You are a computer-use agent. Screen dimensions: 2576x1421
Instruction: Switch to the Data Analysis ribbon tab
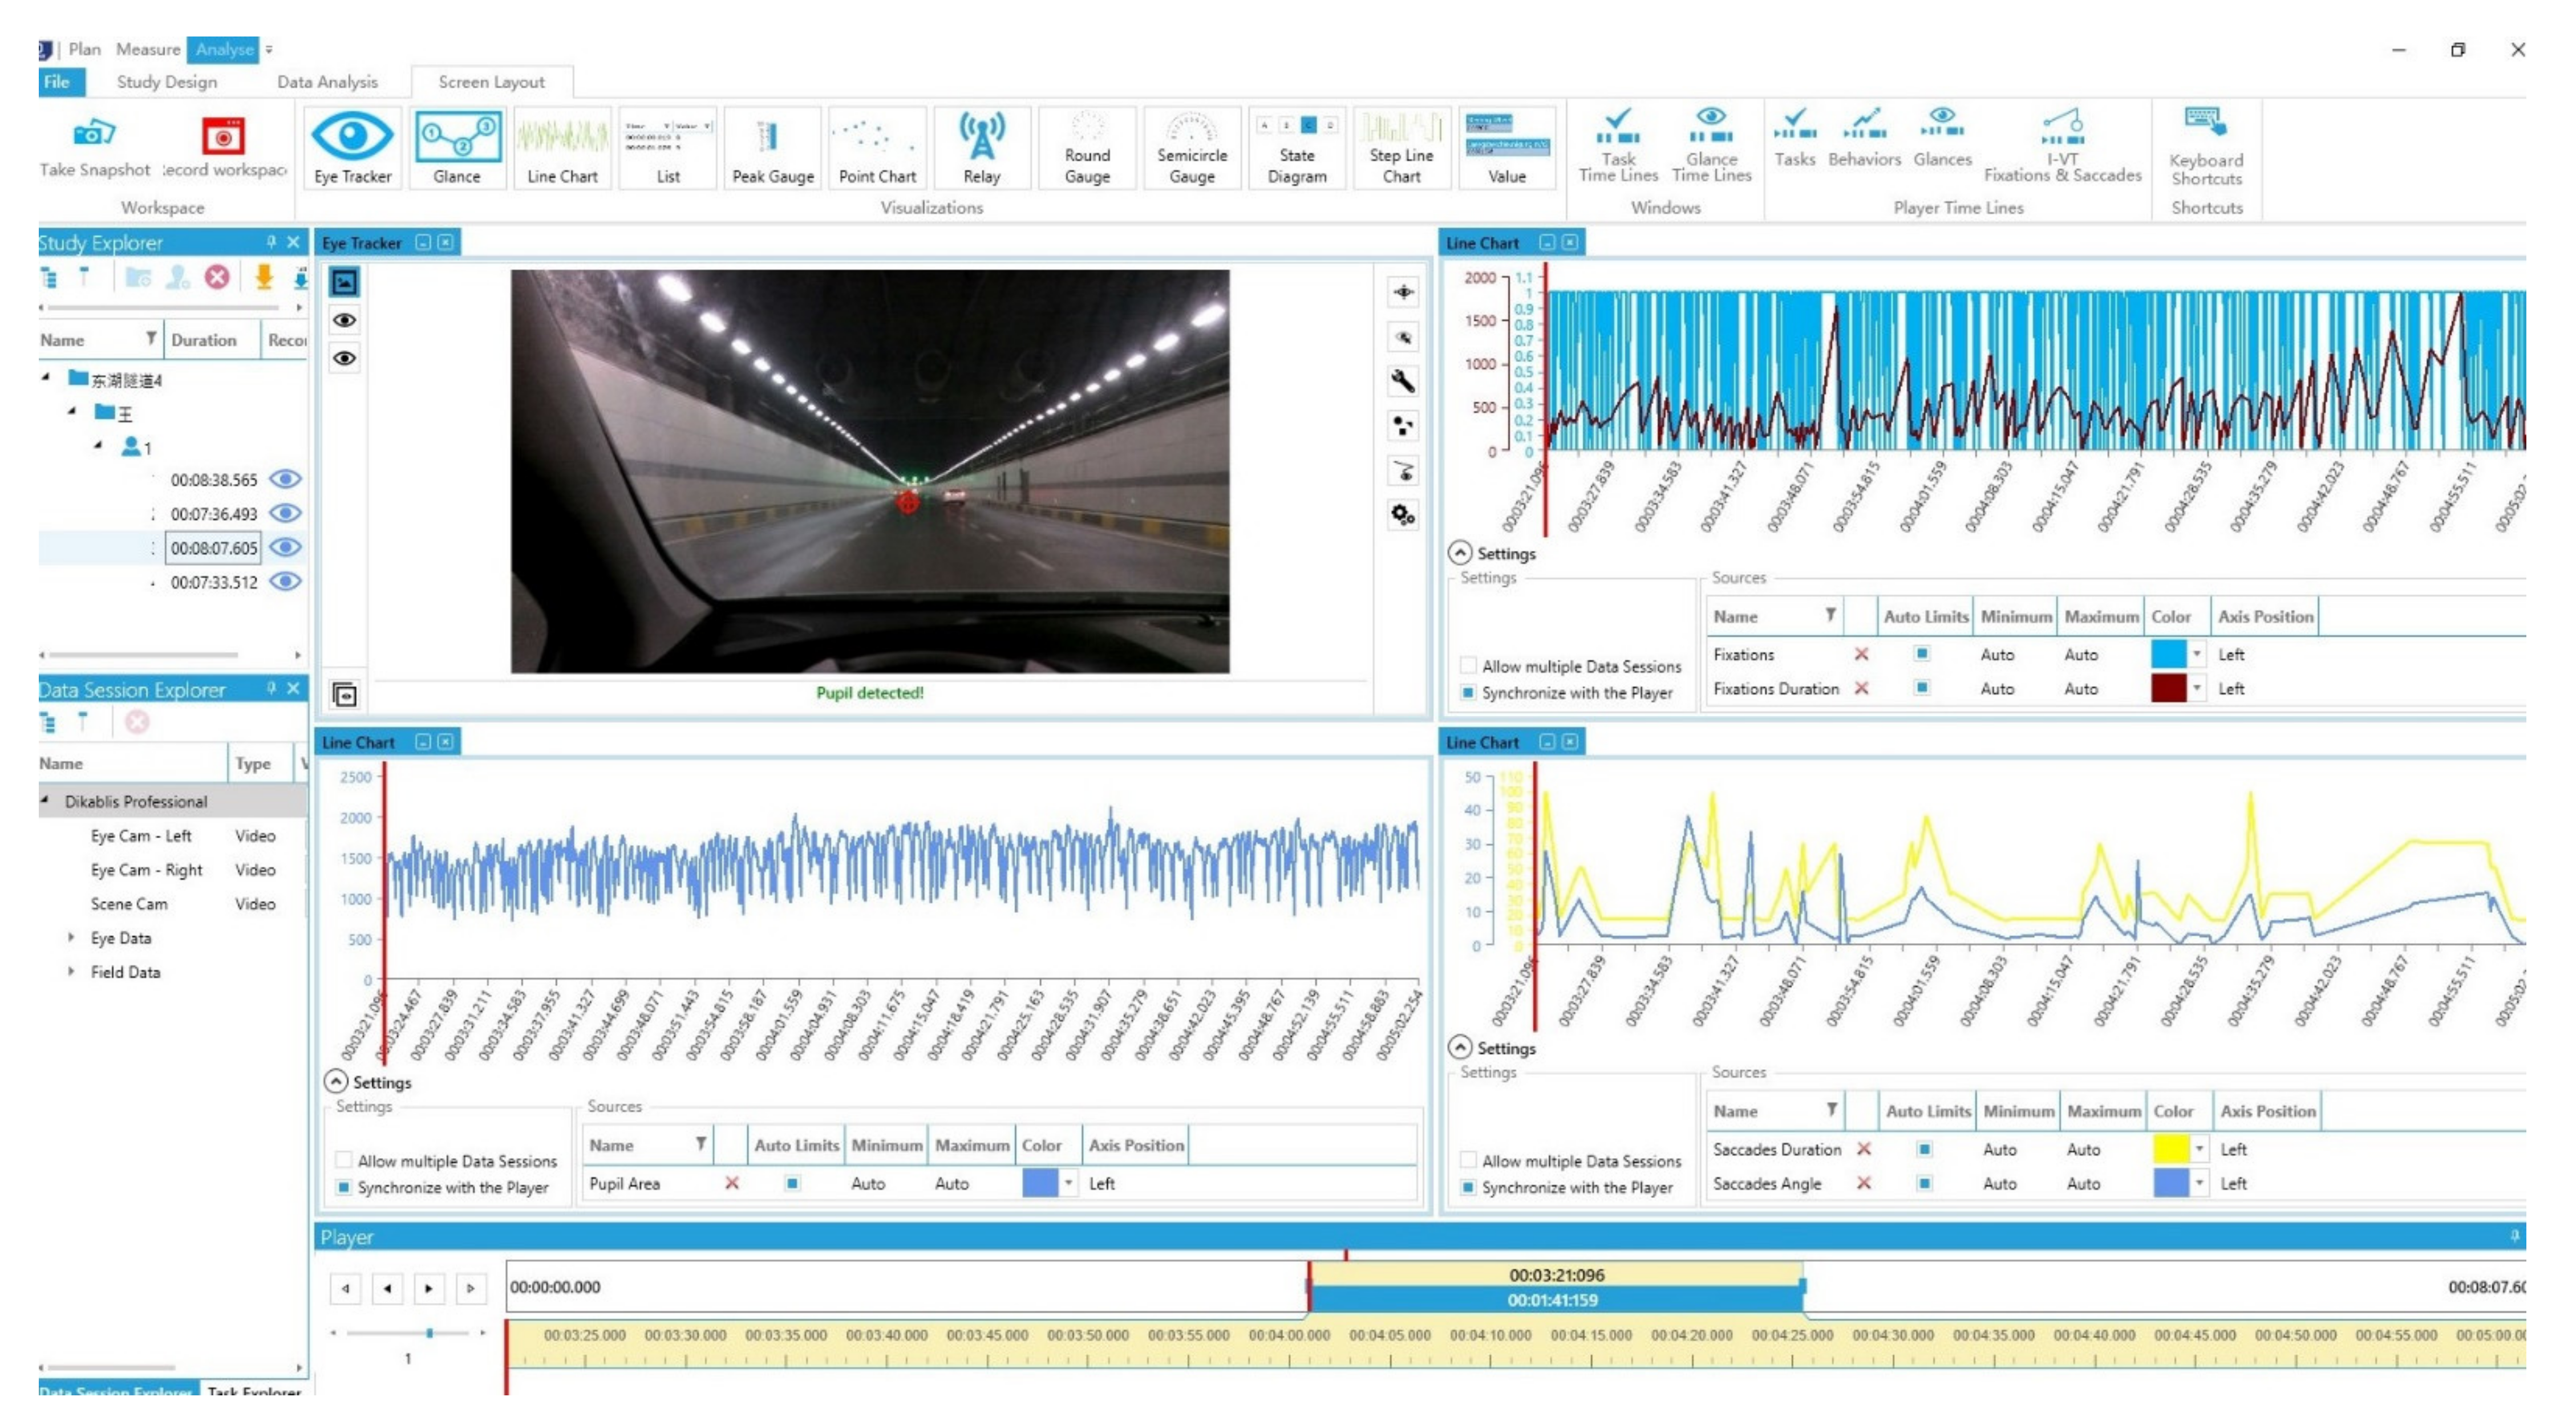(x=327, y=82)
